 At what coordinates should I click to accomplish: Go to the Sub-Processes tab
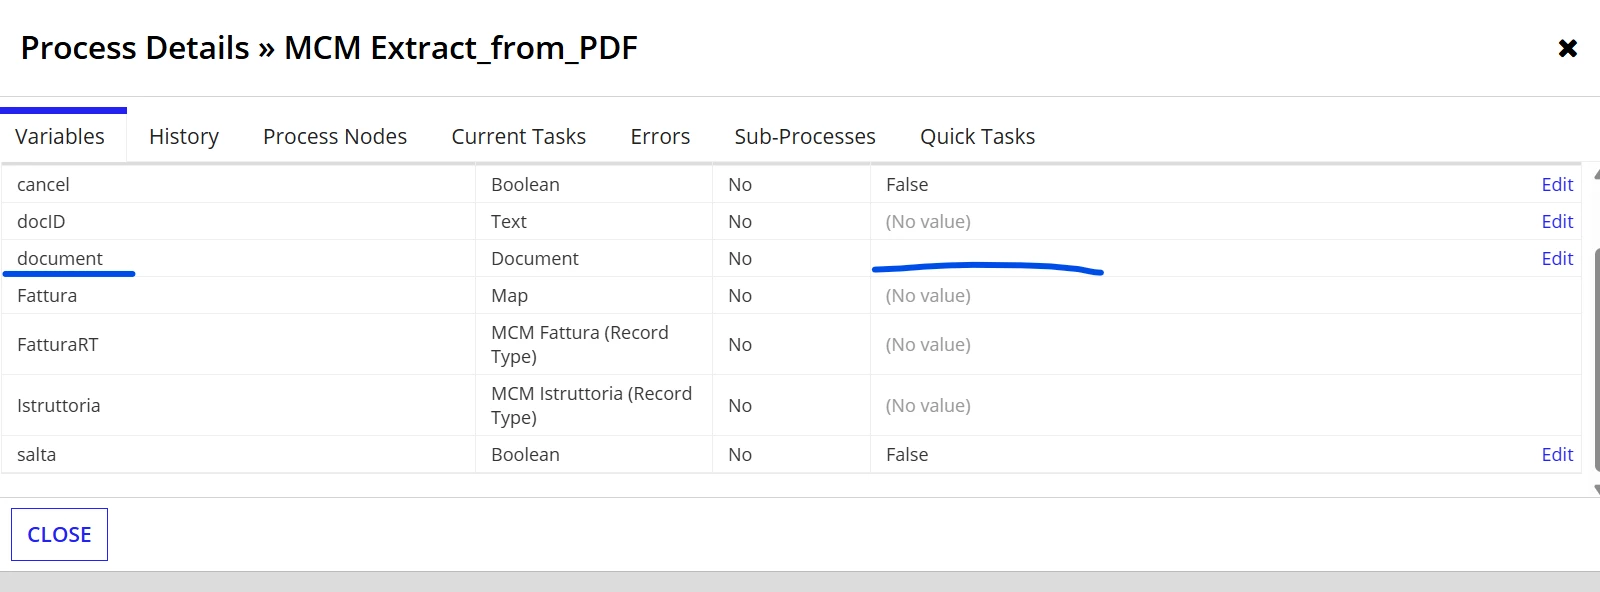tap(805, 136)
